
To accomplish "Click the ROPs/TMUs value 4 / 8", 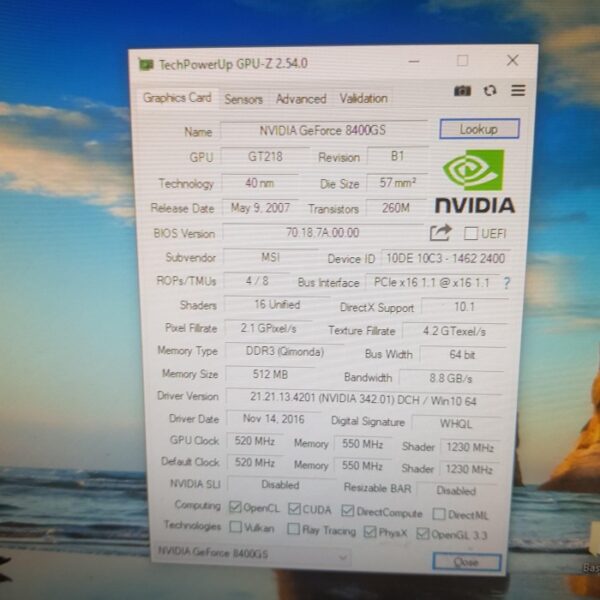I will 257,281.
